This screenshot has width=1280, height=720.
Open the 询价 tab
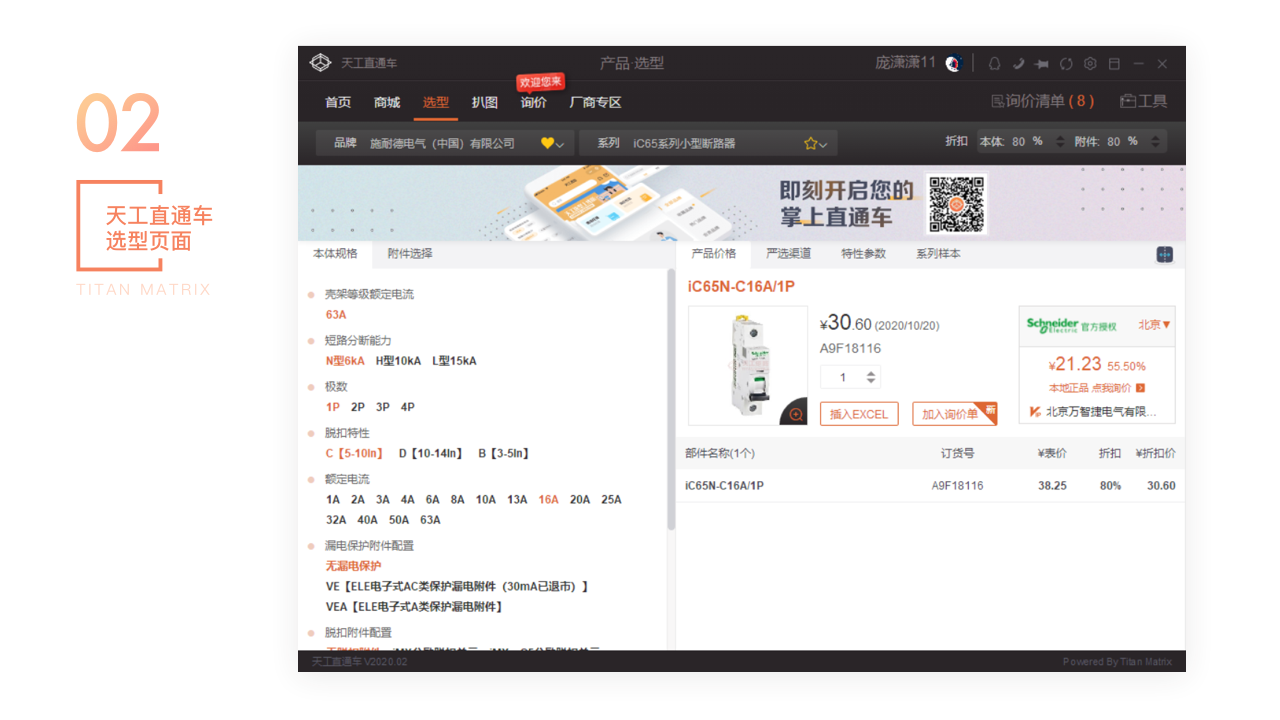pos(534,102)
